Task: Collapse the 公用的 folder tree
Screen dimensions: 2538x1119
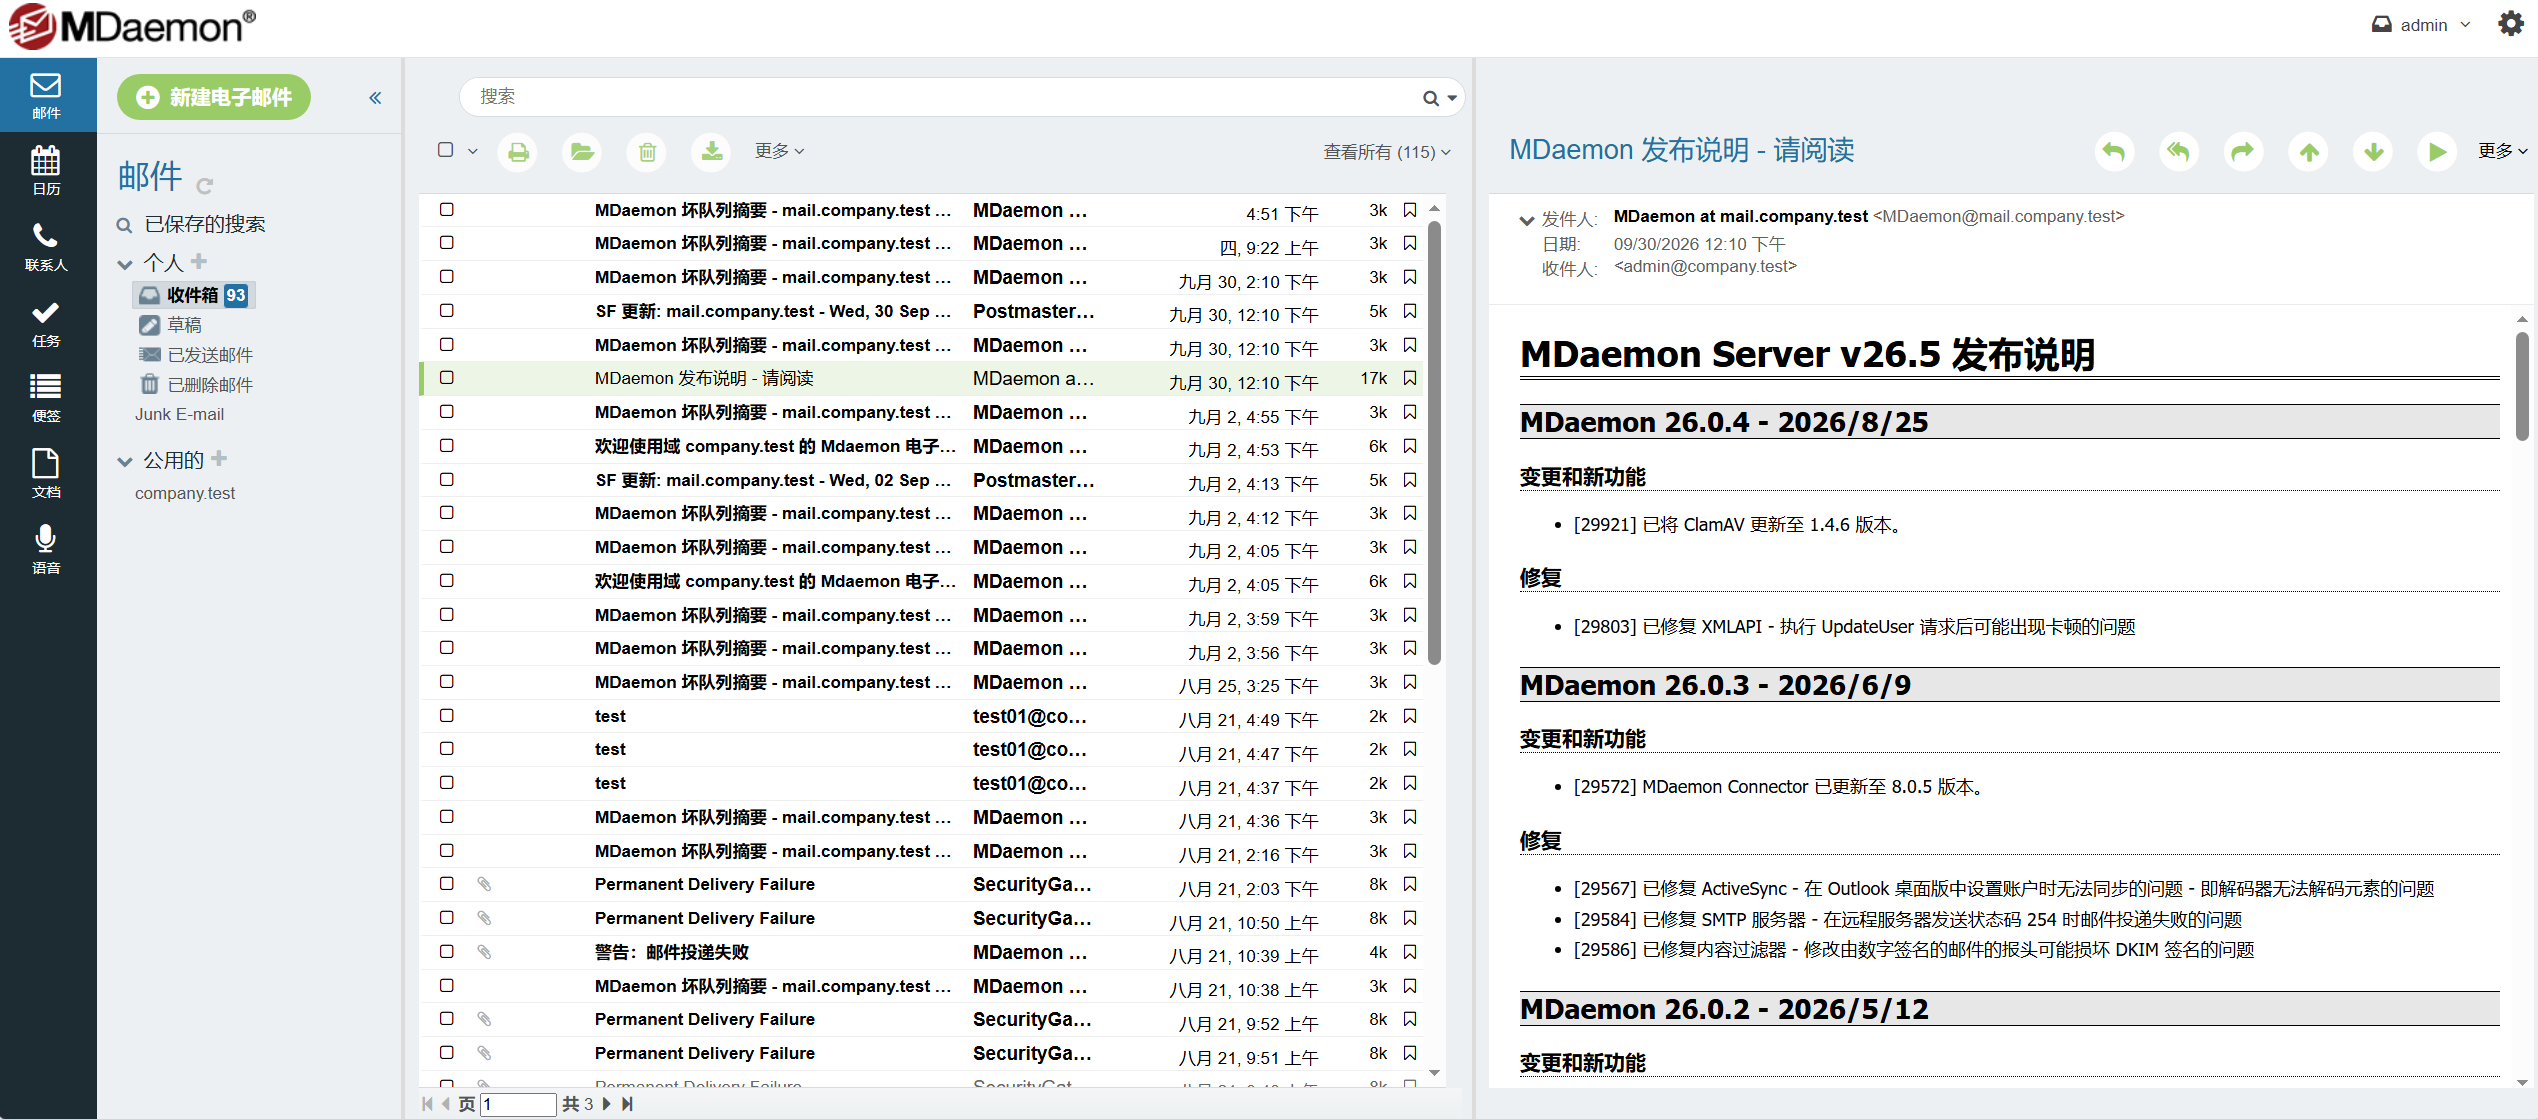Action: pos(125,461)
